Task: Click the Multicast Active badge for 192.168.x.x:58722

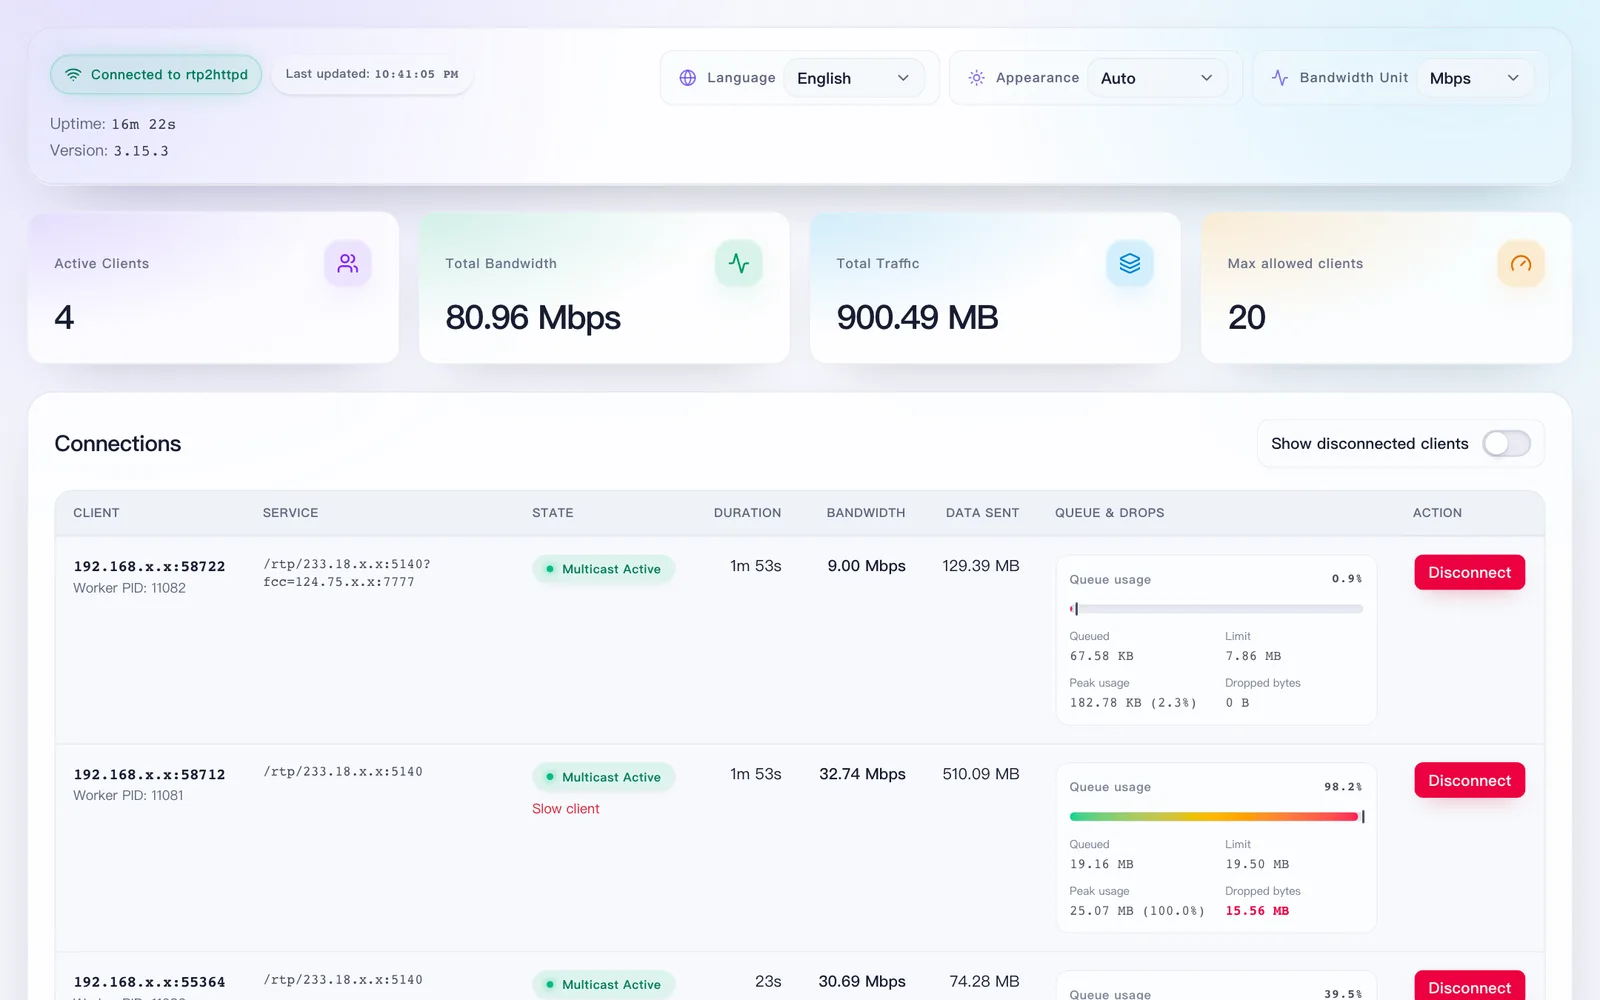Action: coord(603,569)
